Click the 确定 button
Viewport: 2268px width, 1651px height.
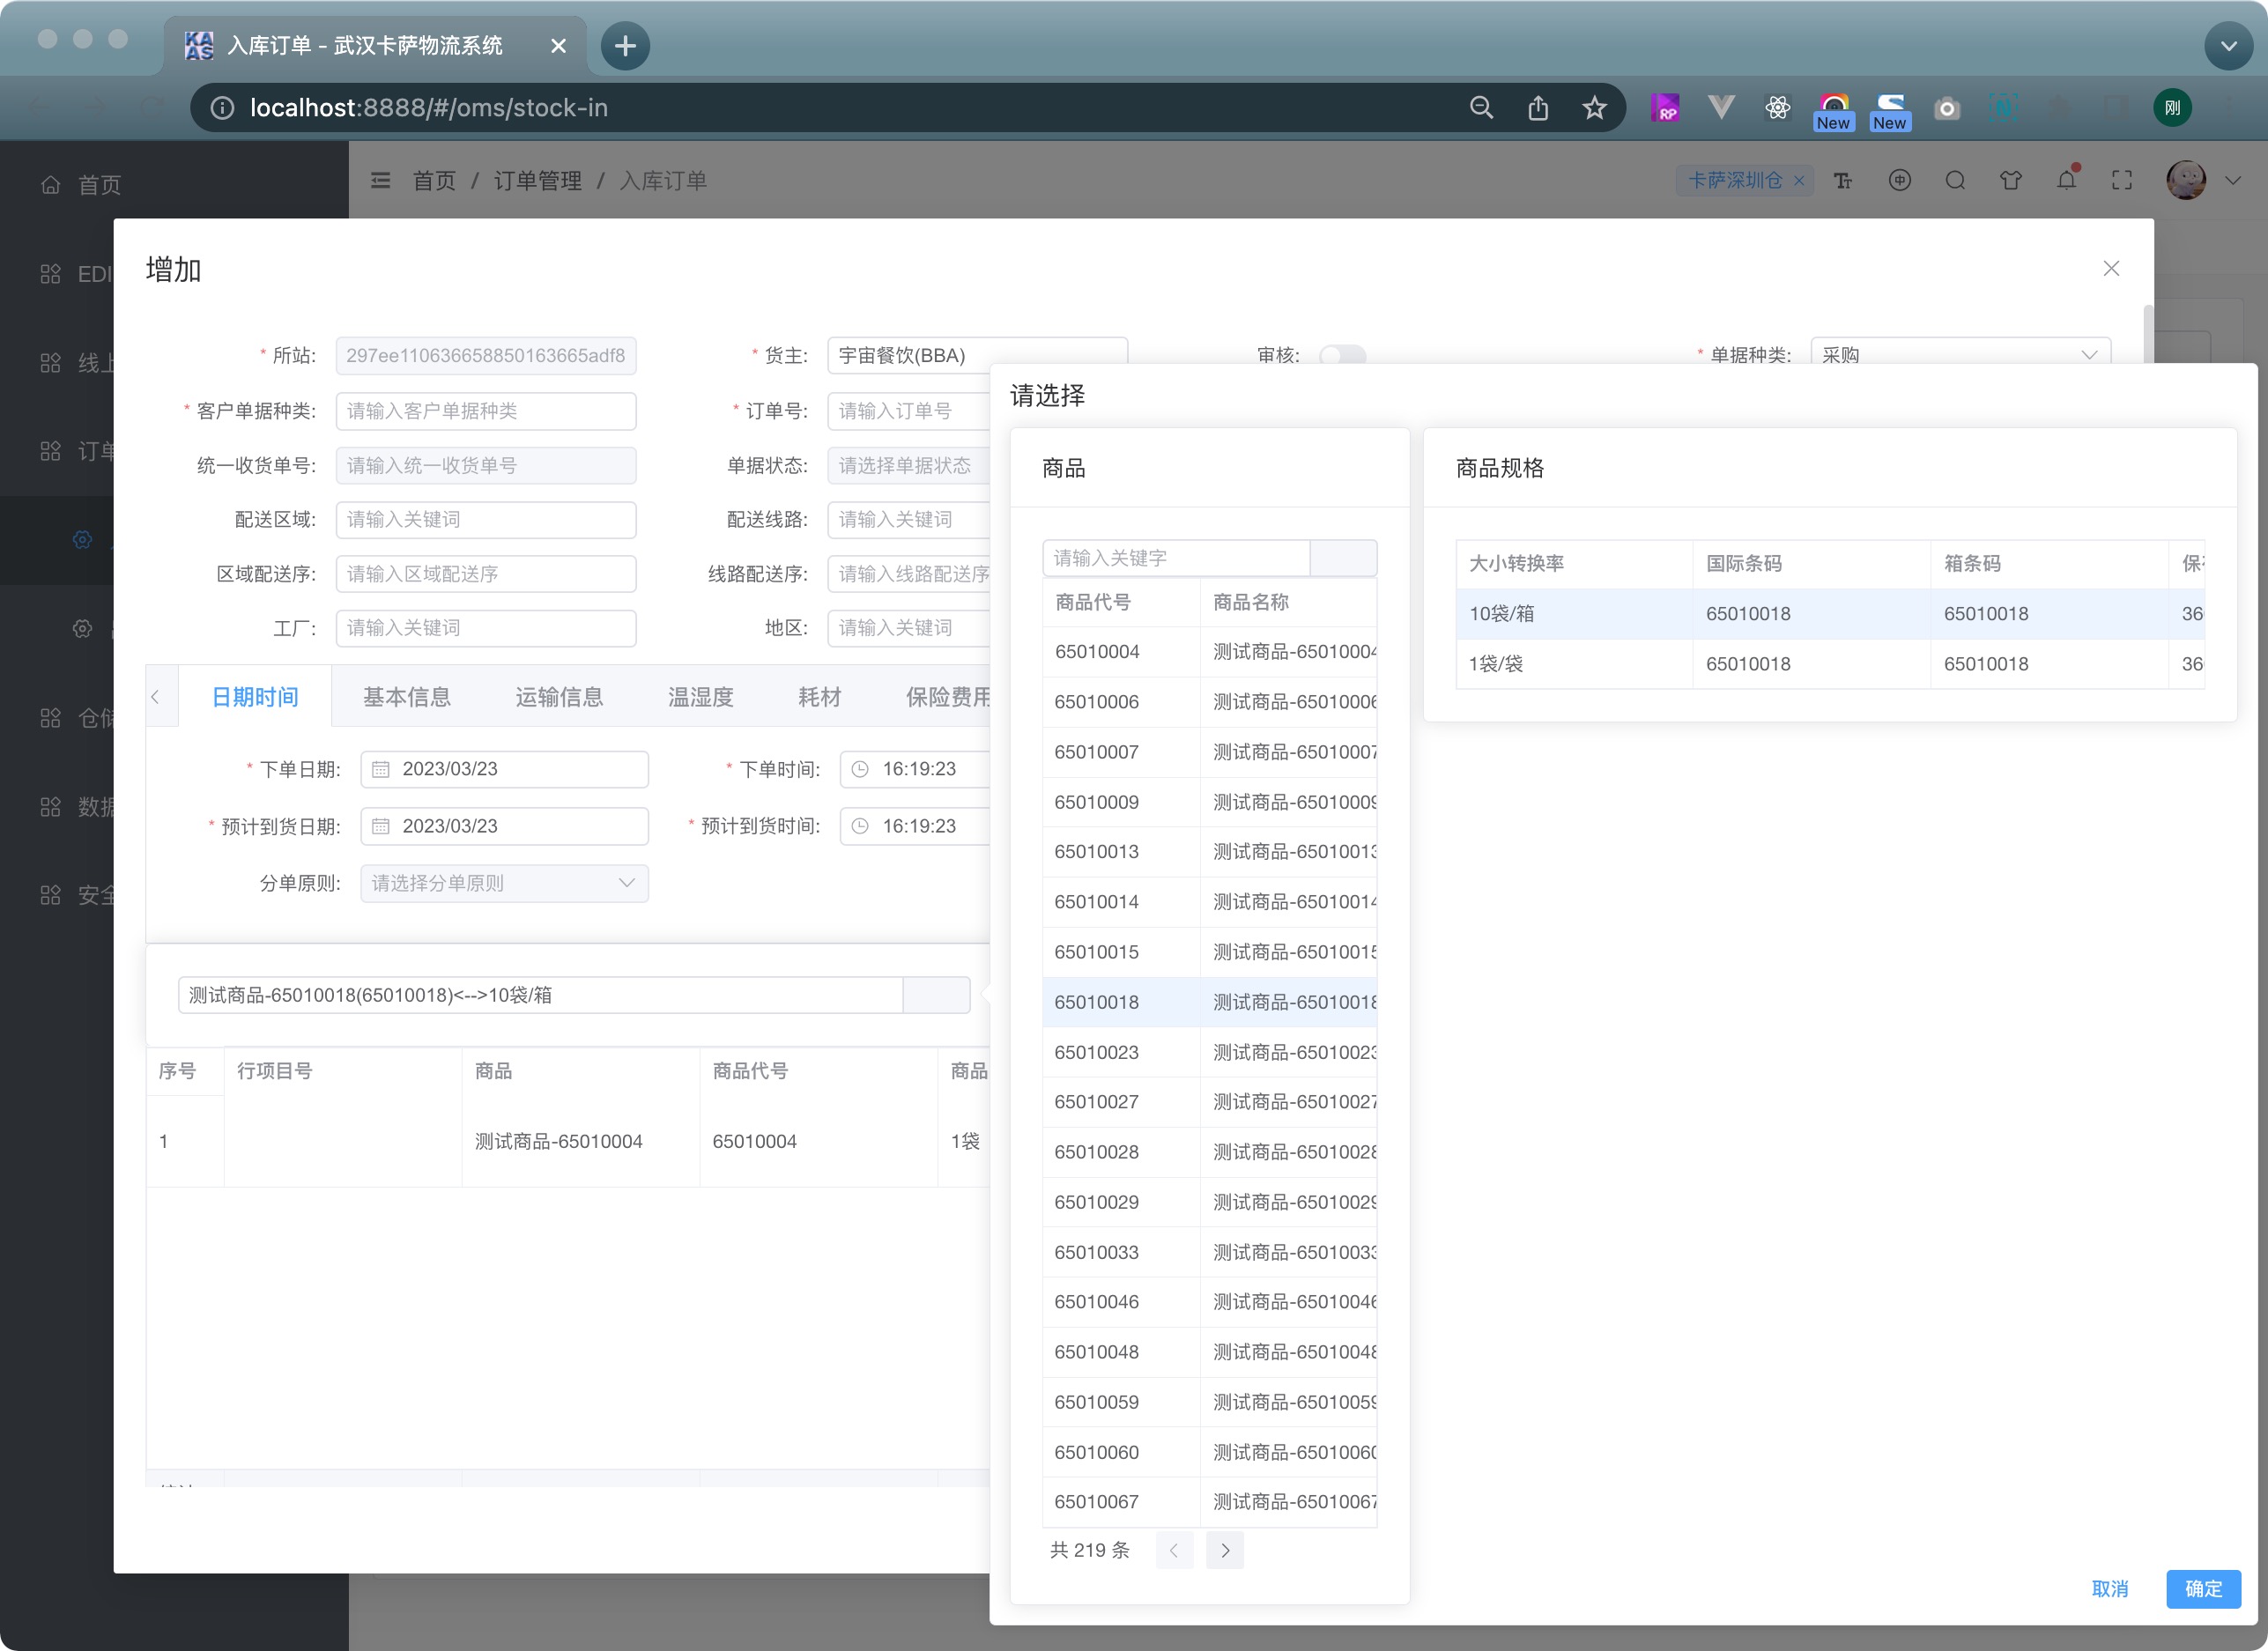[2202, 1588]
